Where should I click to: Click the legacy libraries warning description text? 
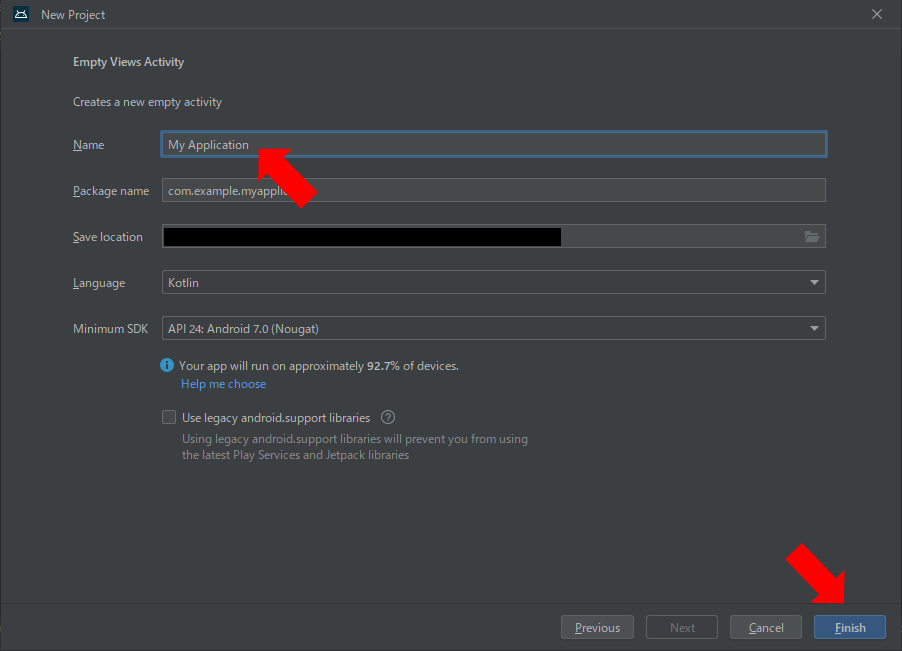pyautogui.click(x=355, y=447)
